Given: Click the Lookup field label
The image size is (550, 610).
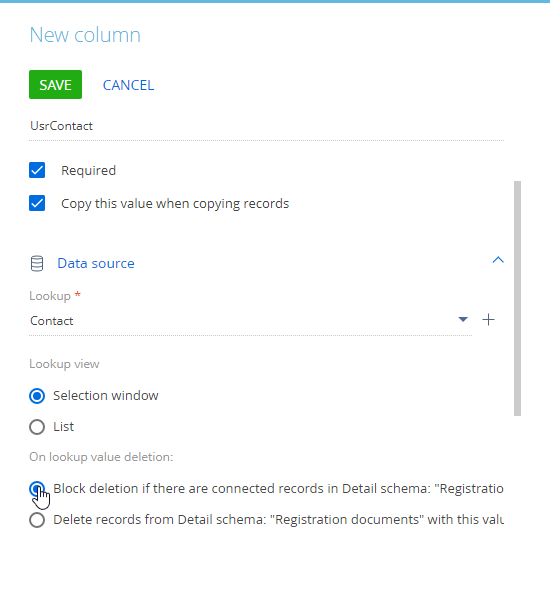Looking at the screenshot, I should coord(50,296).
